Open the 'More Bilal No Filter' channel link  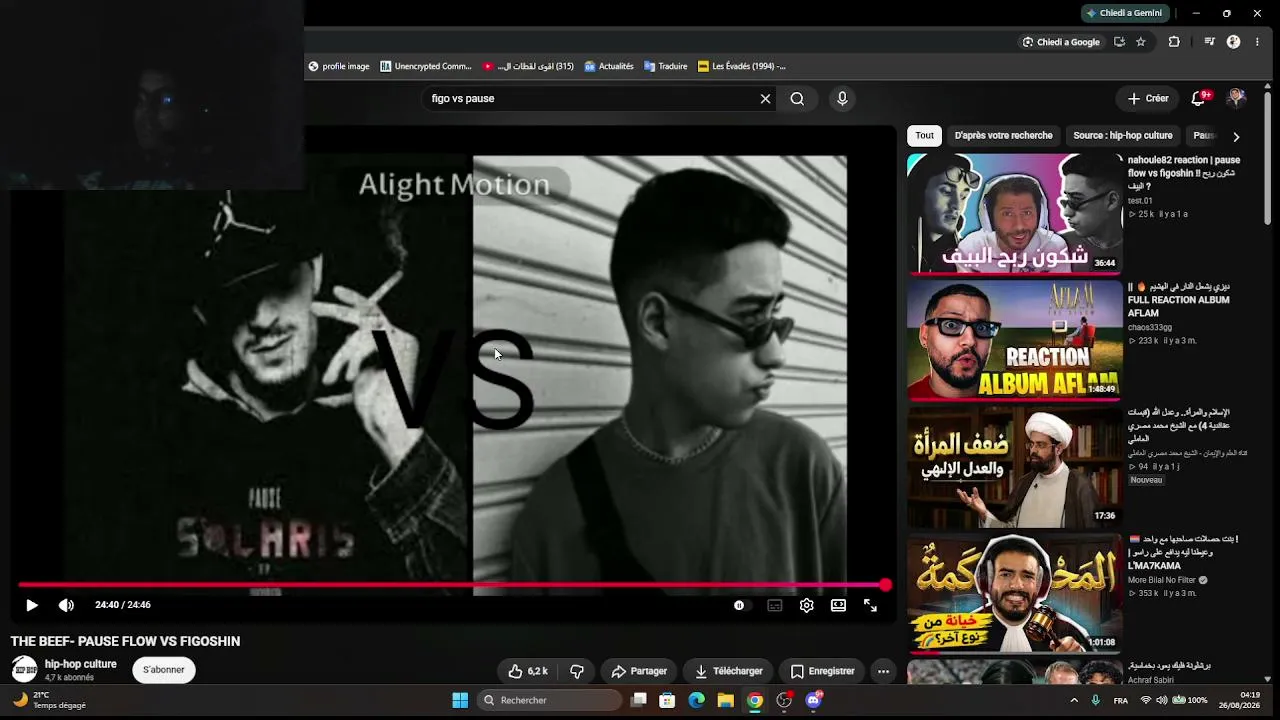point(1163,580)
